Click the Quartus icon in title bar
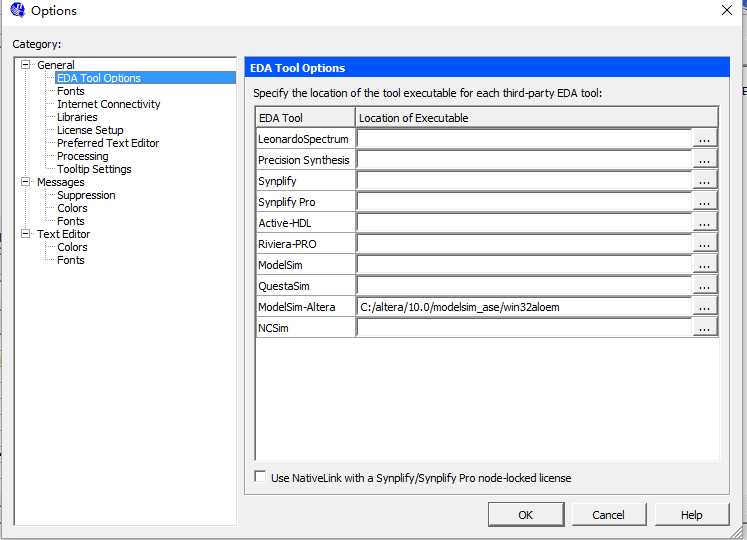Image resolution: width=747 pixels, height=540 pixels. 18,10
